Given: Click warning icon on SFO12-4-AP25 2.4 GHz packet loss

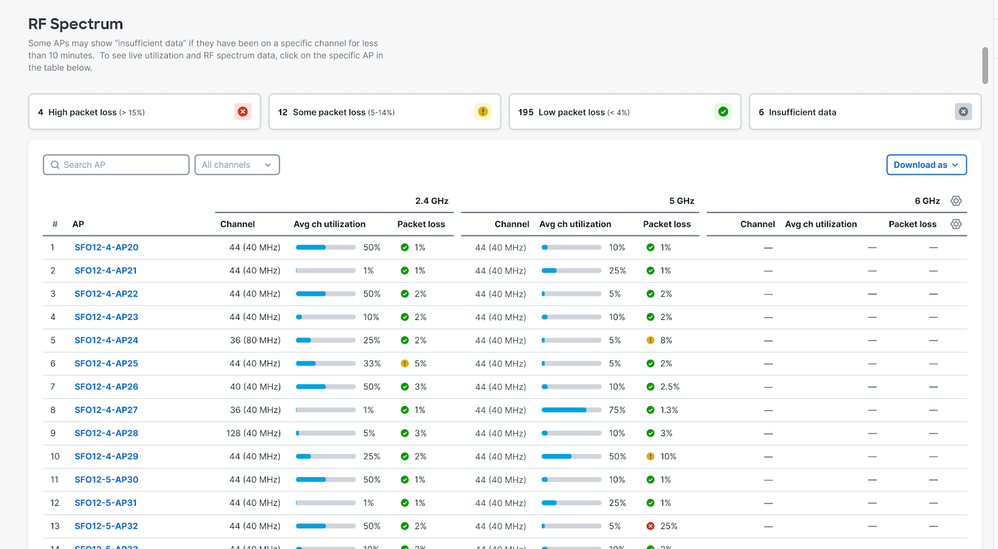Looking at the screenshot, I should point(405,364).
